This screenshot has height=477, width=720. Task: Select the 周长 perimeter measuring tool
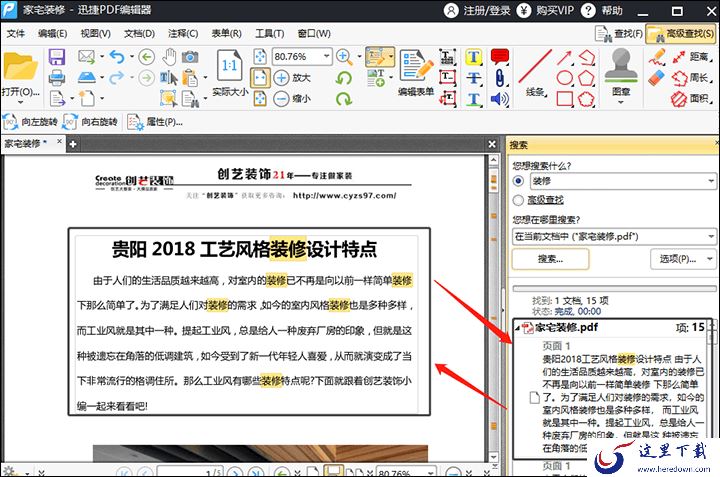(692, 78)
